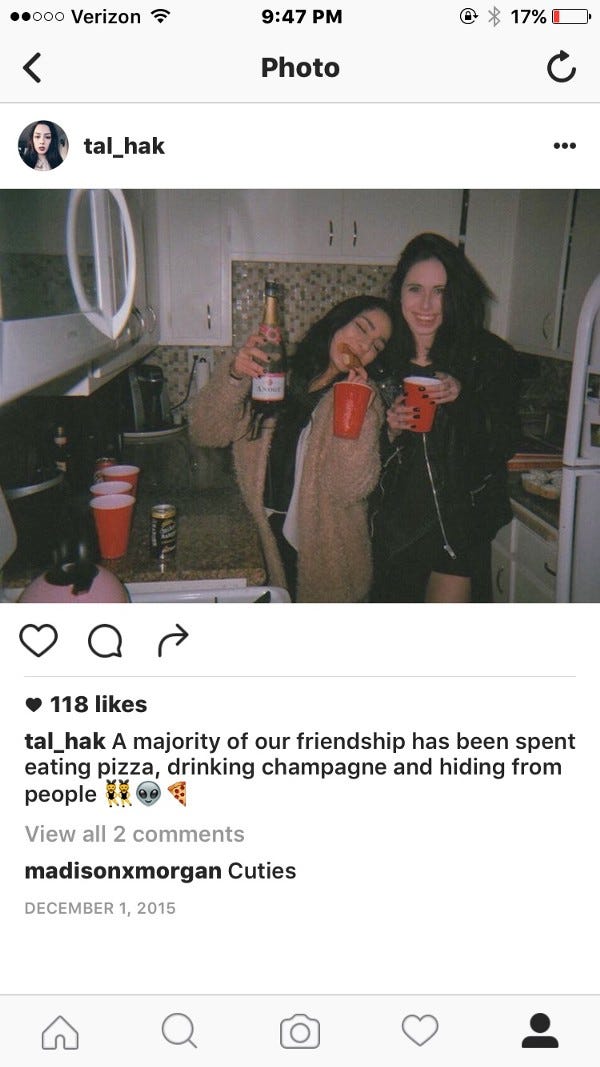This screenshot has height=1067, width=600.
Task: Open the madisonxmorgan commenter profile
Action: (123, 871)
